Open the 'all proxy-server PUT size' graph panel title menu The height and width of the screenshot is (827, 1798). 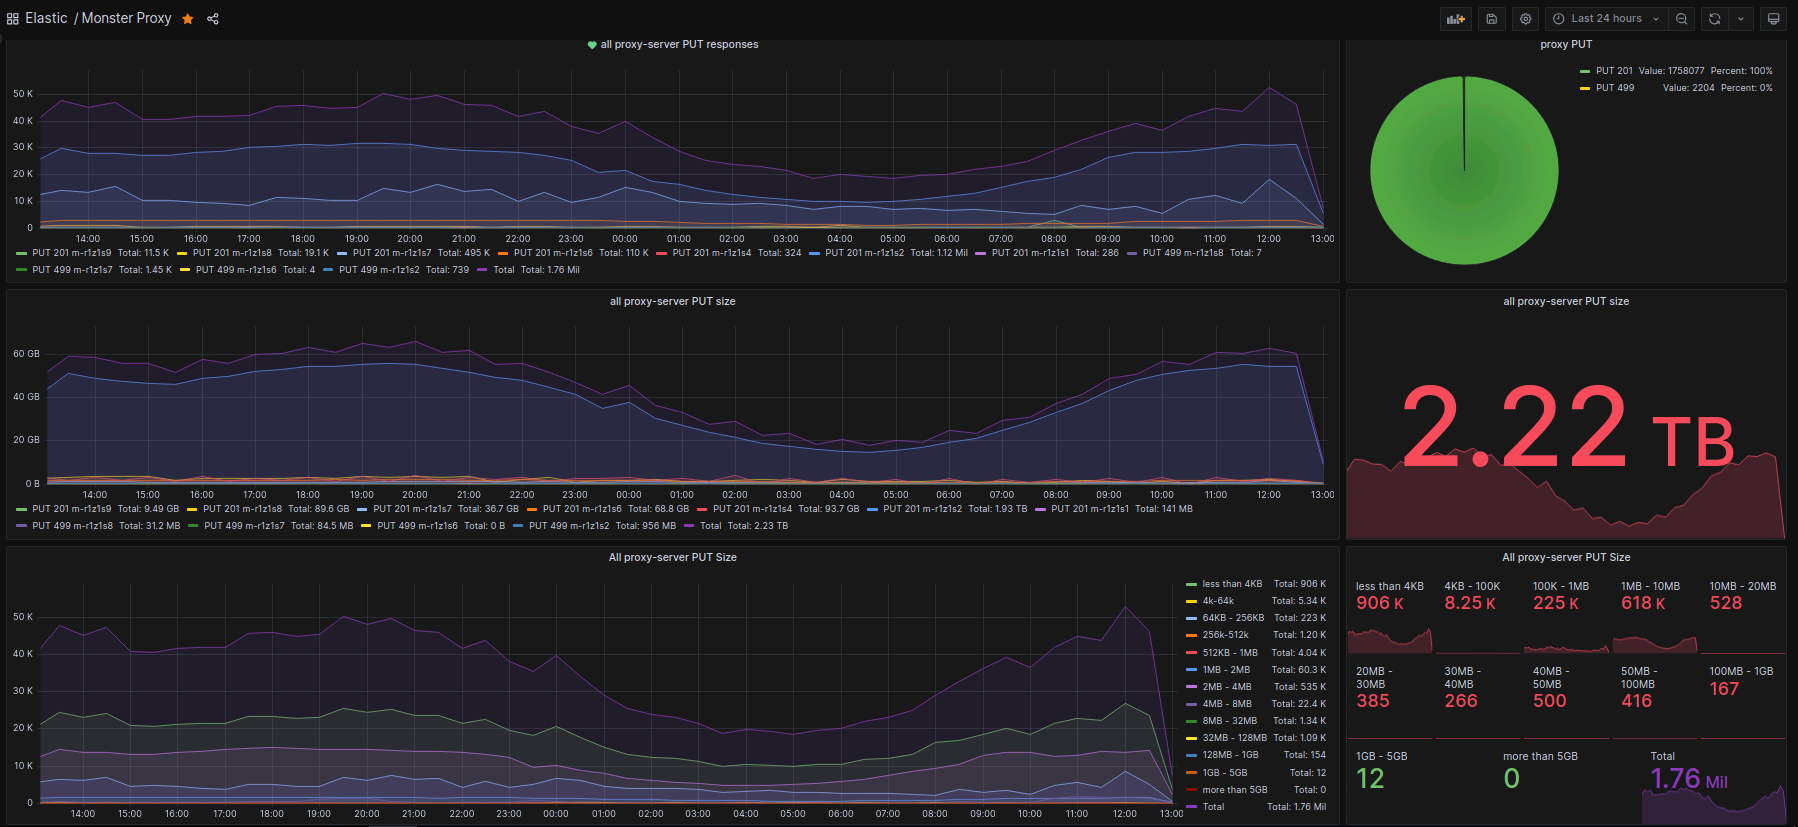pyautogui.click(x=673, y=301)
